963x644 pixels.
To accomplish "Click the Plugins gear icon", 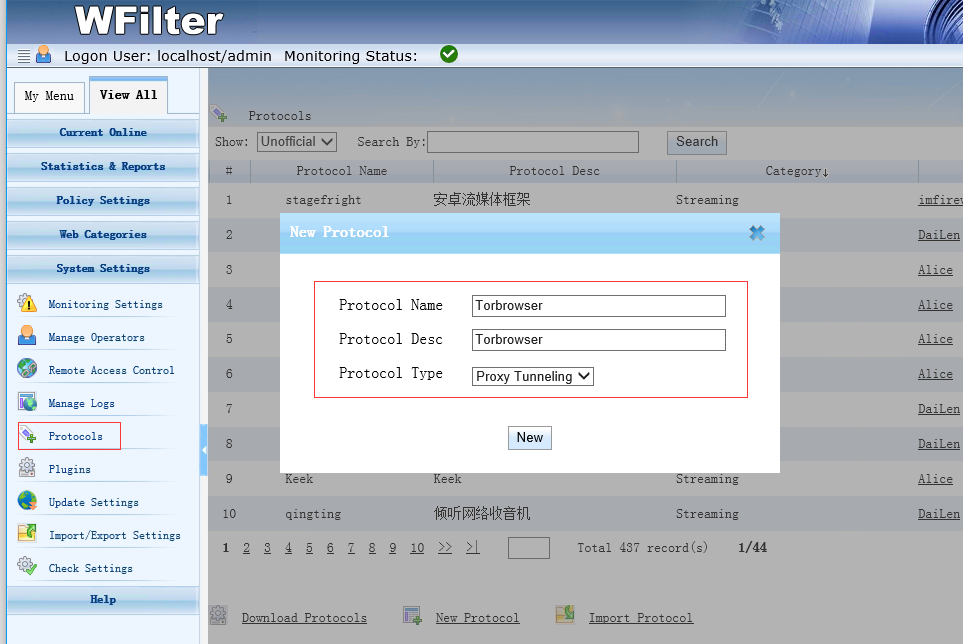I will [x=27, y=468].
